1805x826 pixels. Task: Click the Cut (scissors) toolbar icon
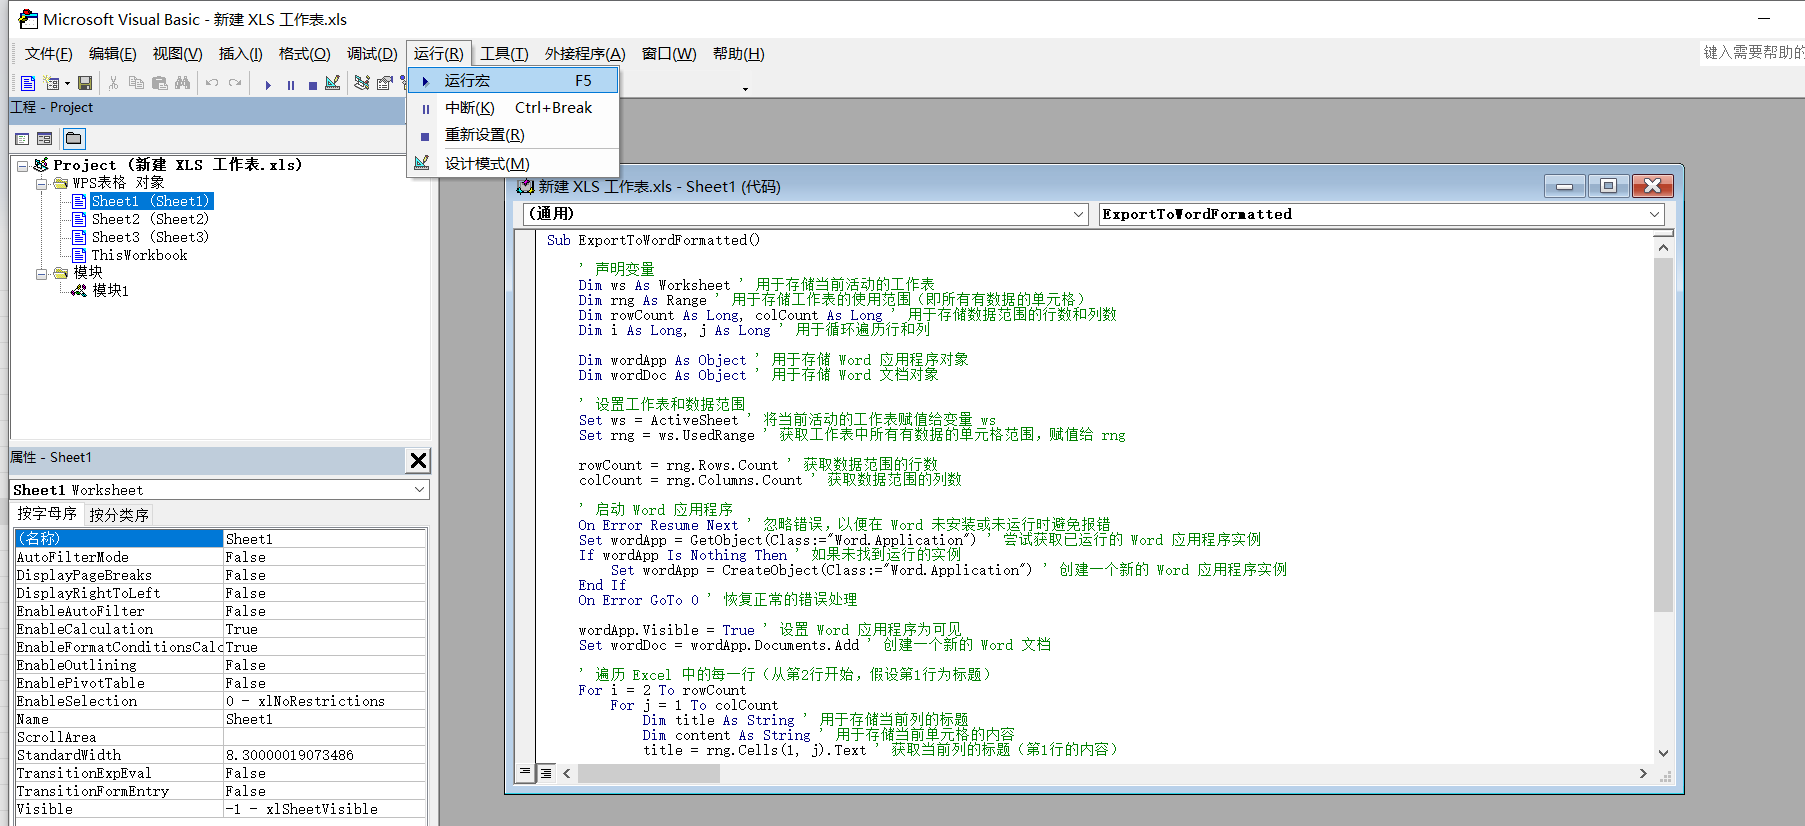(x=113, y=83)
